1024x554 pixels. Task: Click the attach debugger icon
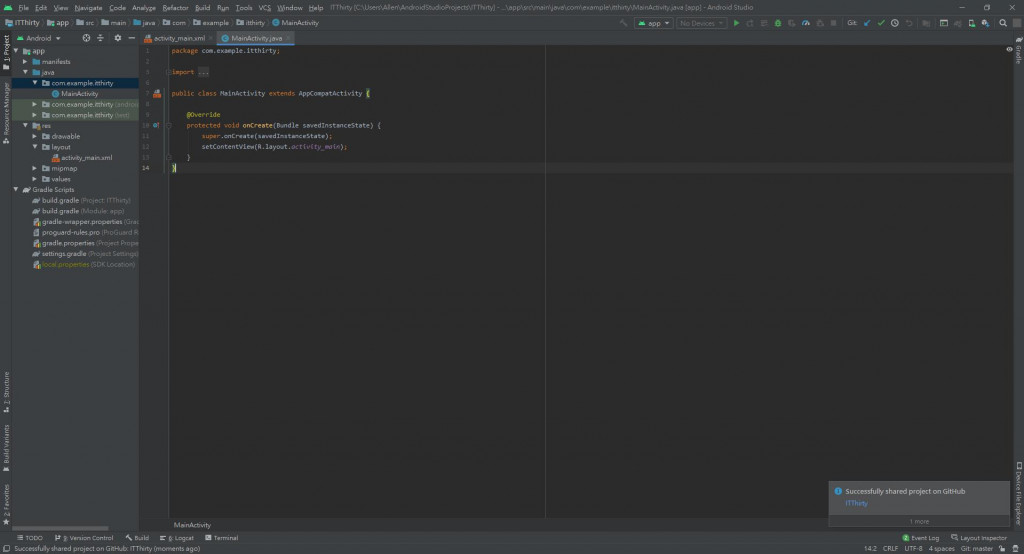(820, 23)
